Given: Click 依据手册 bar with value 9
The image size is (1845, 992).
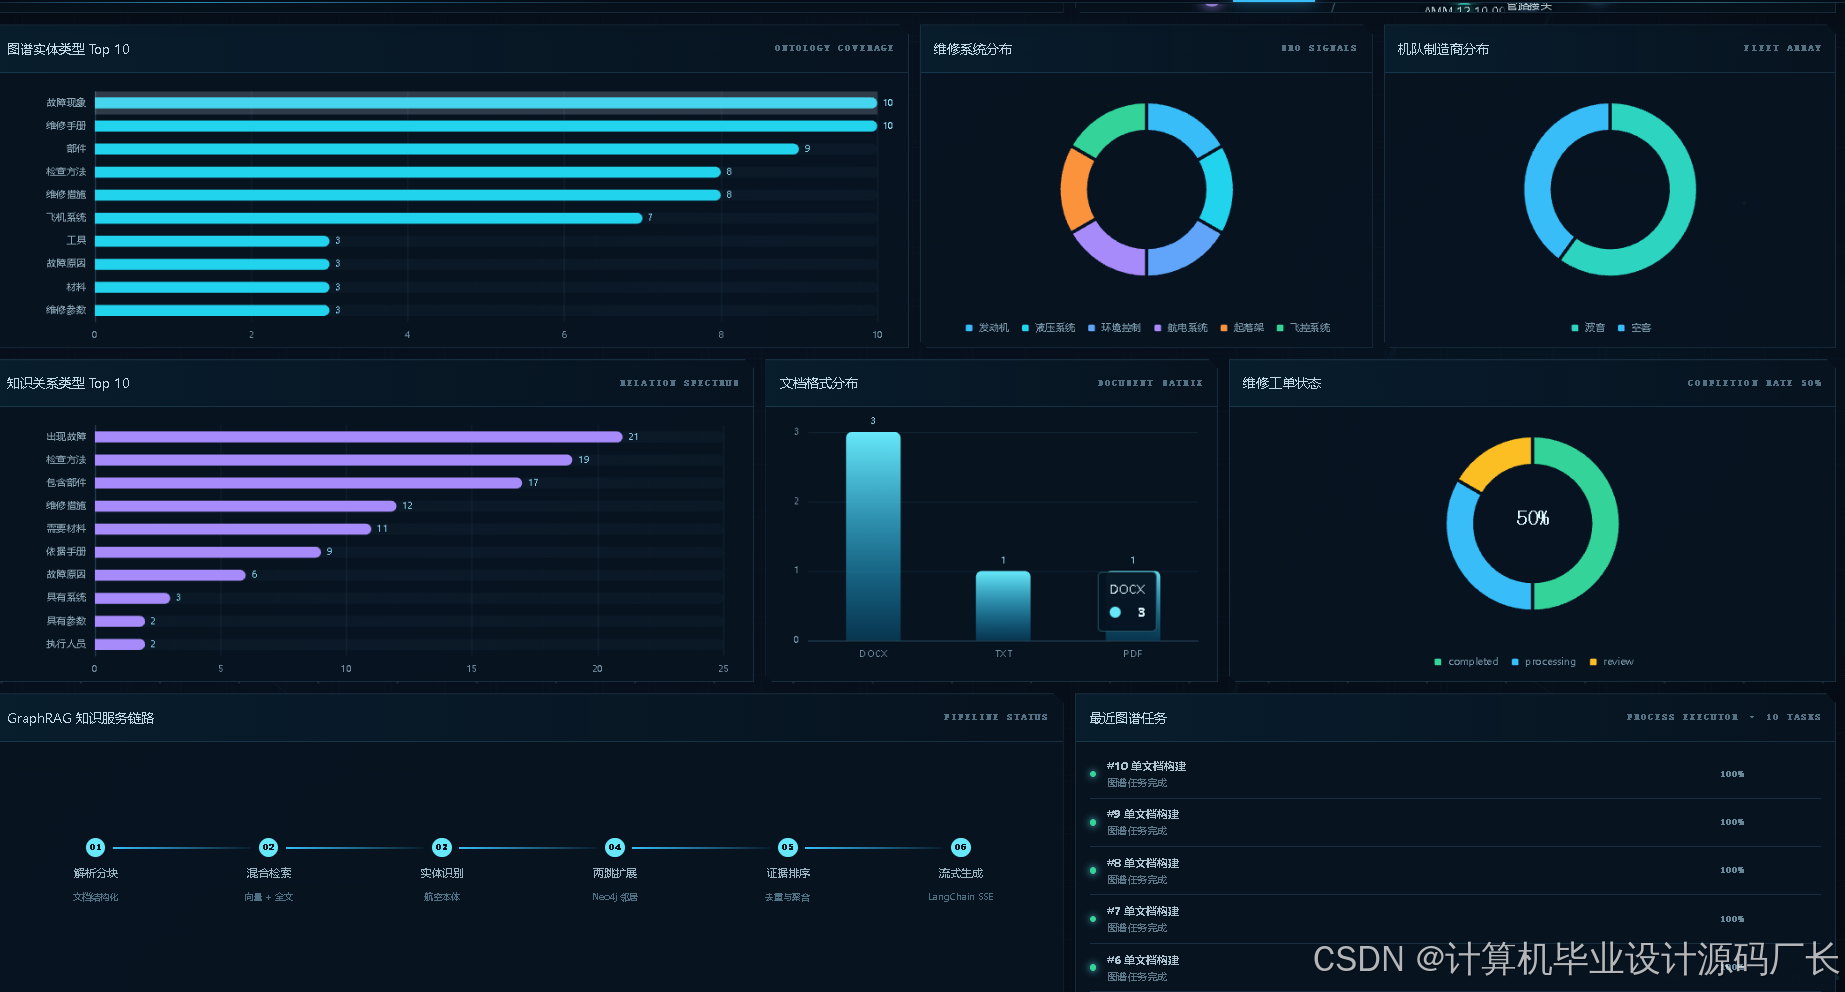Looking at the screenshot, I should (208, 552).
